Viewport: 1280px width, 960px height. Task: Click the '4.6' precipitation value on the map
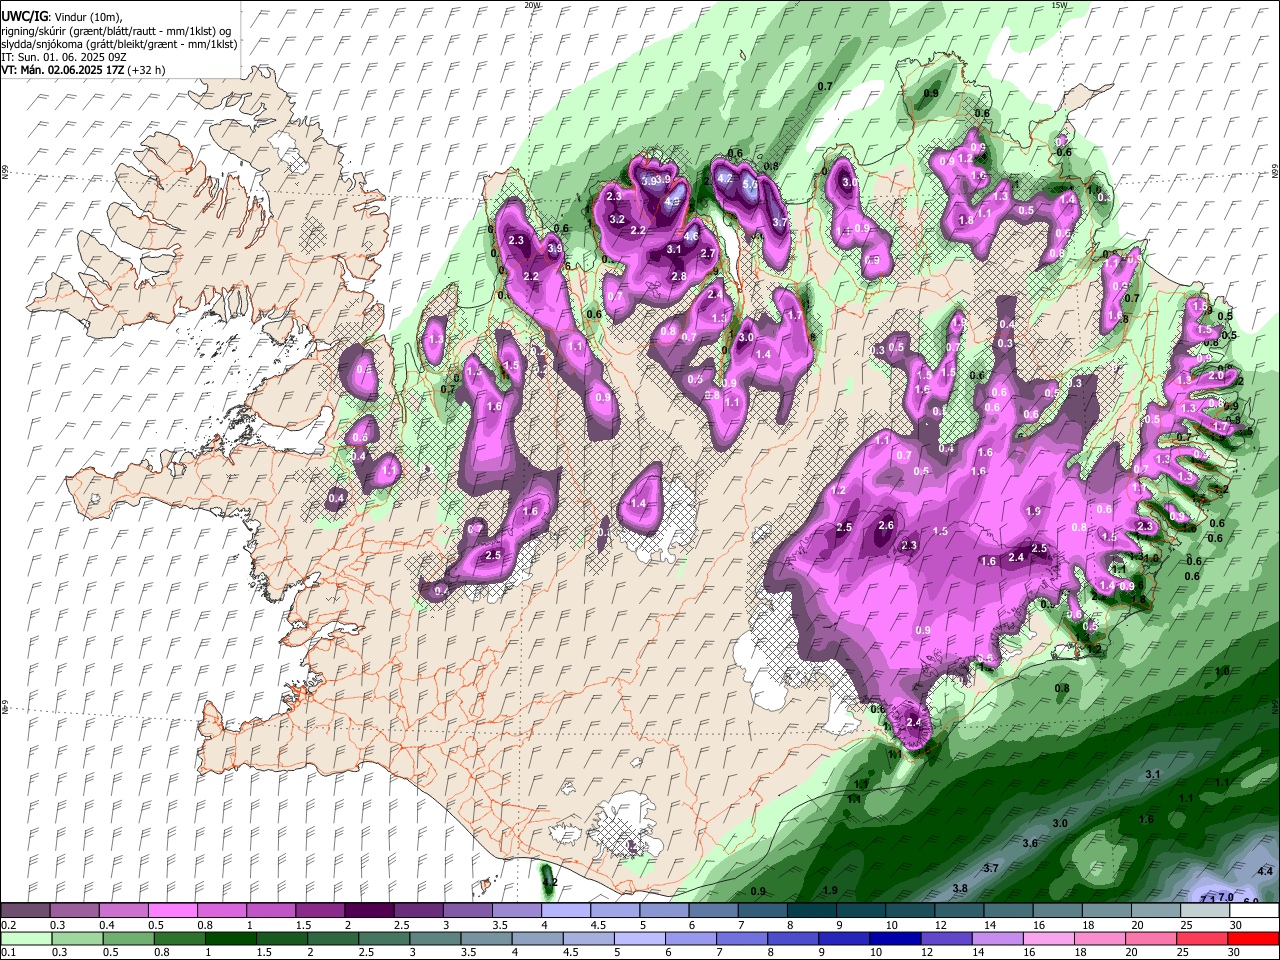(690, 236)
